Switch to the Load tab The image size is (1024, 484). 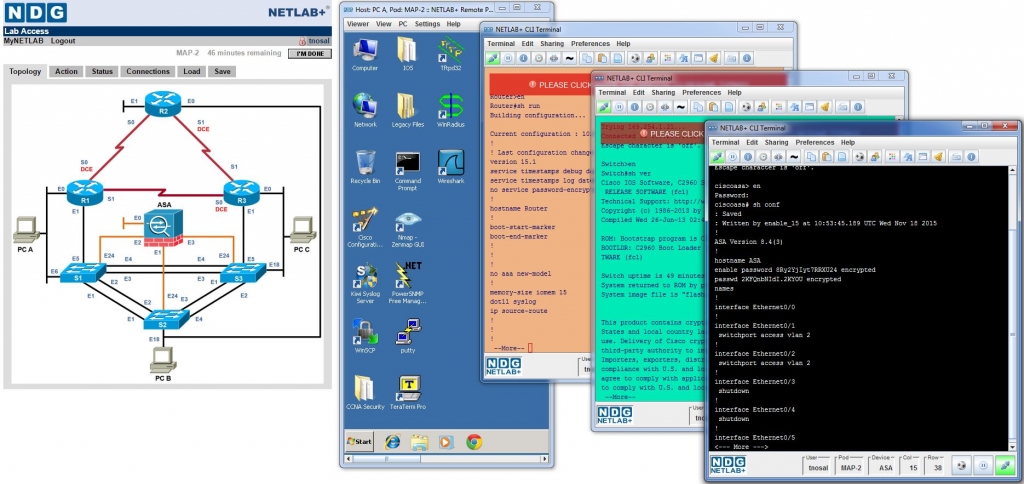click(192, 72)
